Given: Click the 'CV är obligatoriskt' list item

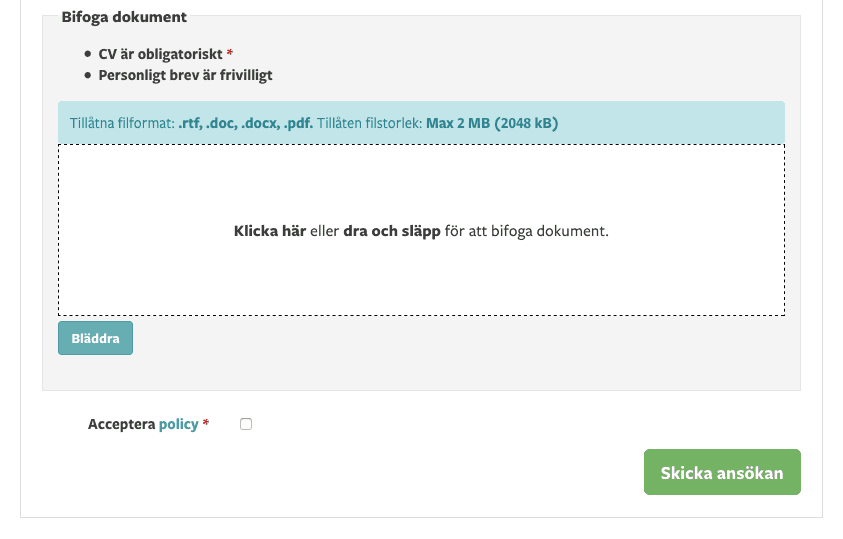Looking at the screenshot, I should [x=160, y=54].
